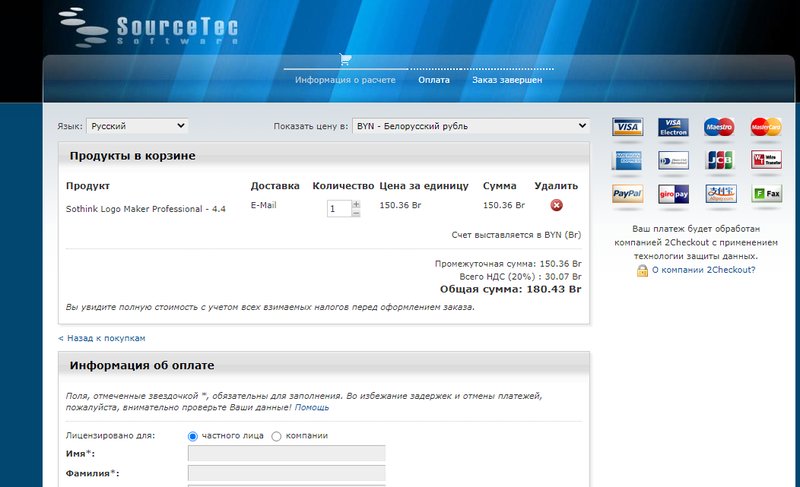Screen dimensions: 800x487
Task: Click the 'Количество' column header
Action: [x=343, y=186]
